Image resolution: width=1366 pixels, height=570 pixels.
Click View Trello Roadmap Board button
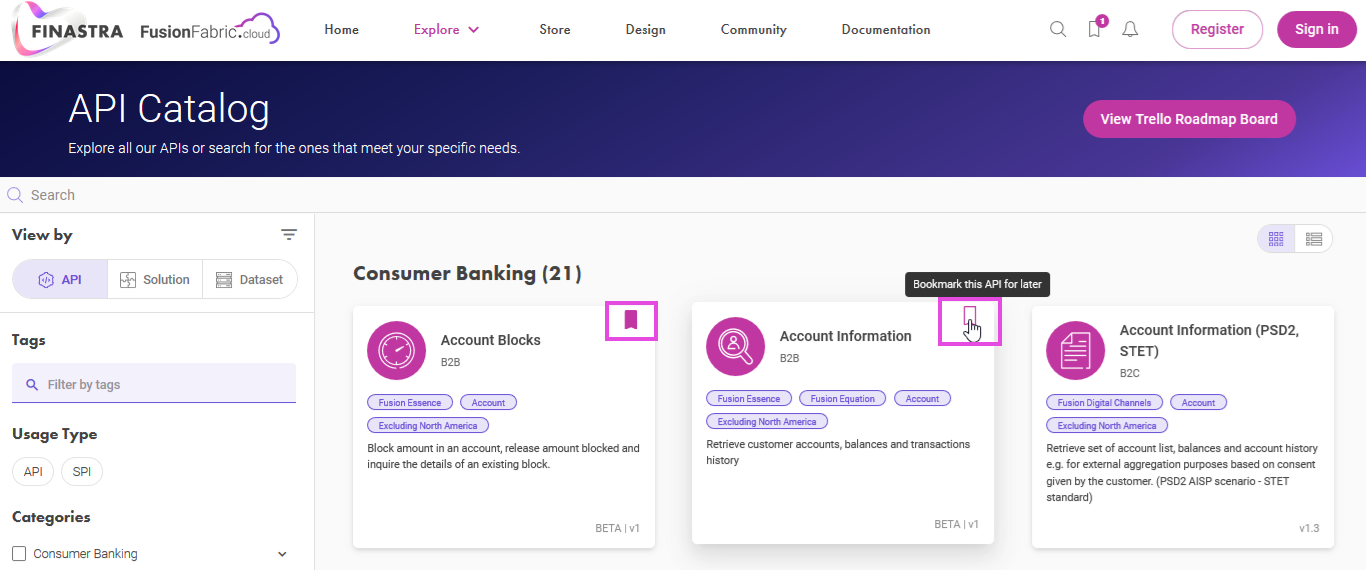tap(1189, 119)
